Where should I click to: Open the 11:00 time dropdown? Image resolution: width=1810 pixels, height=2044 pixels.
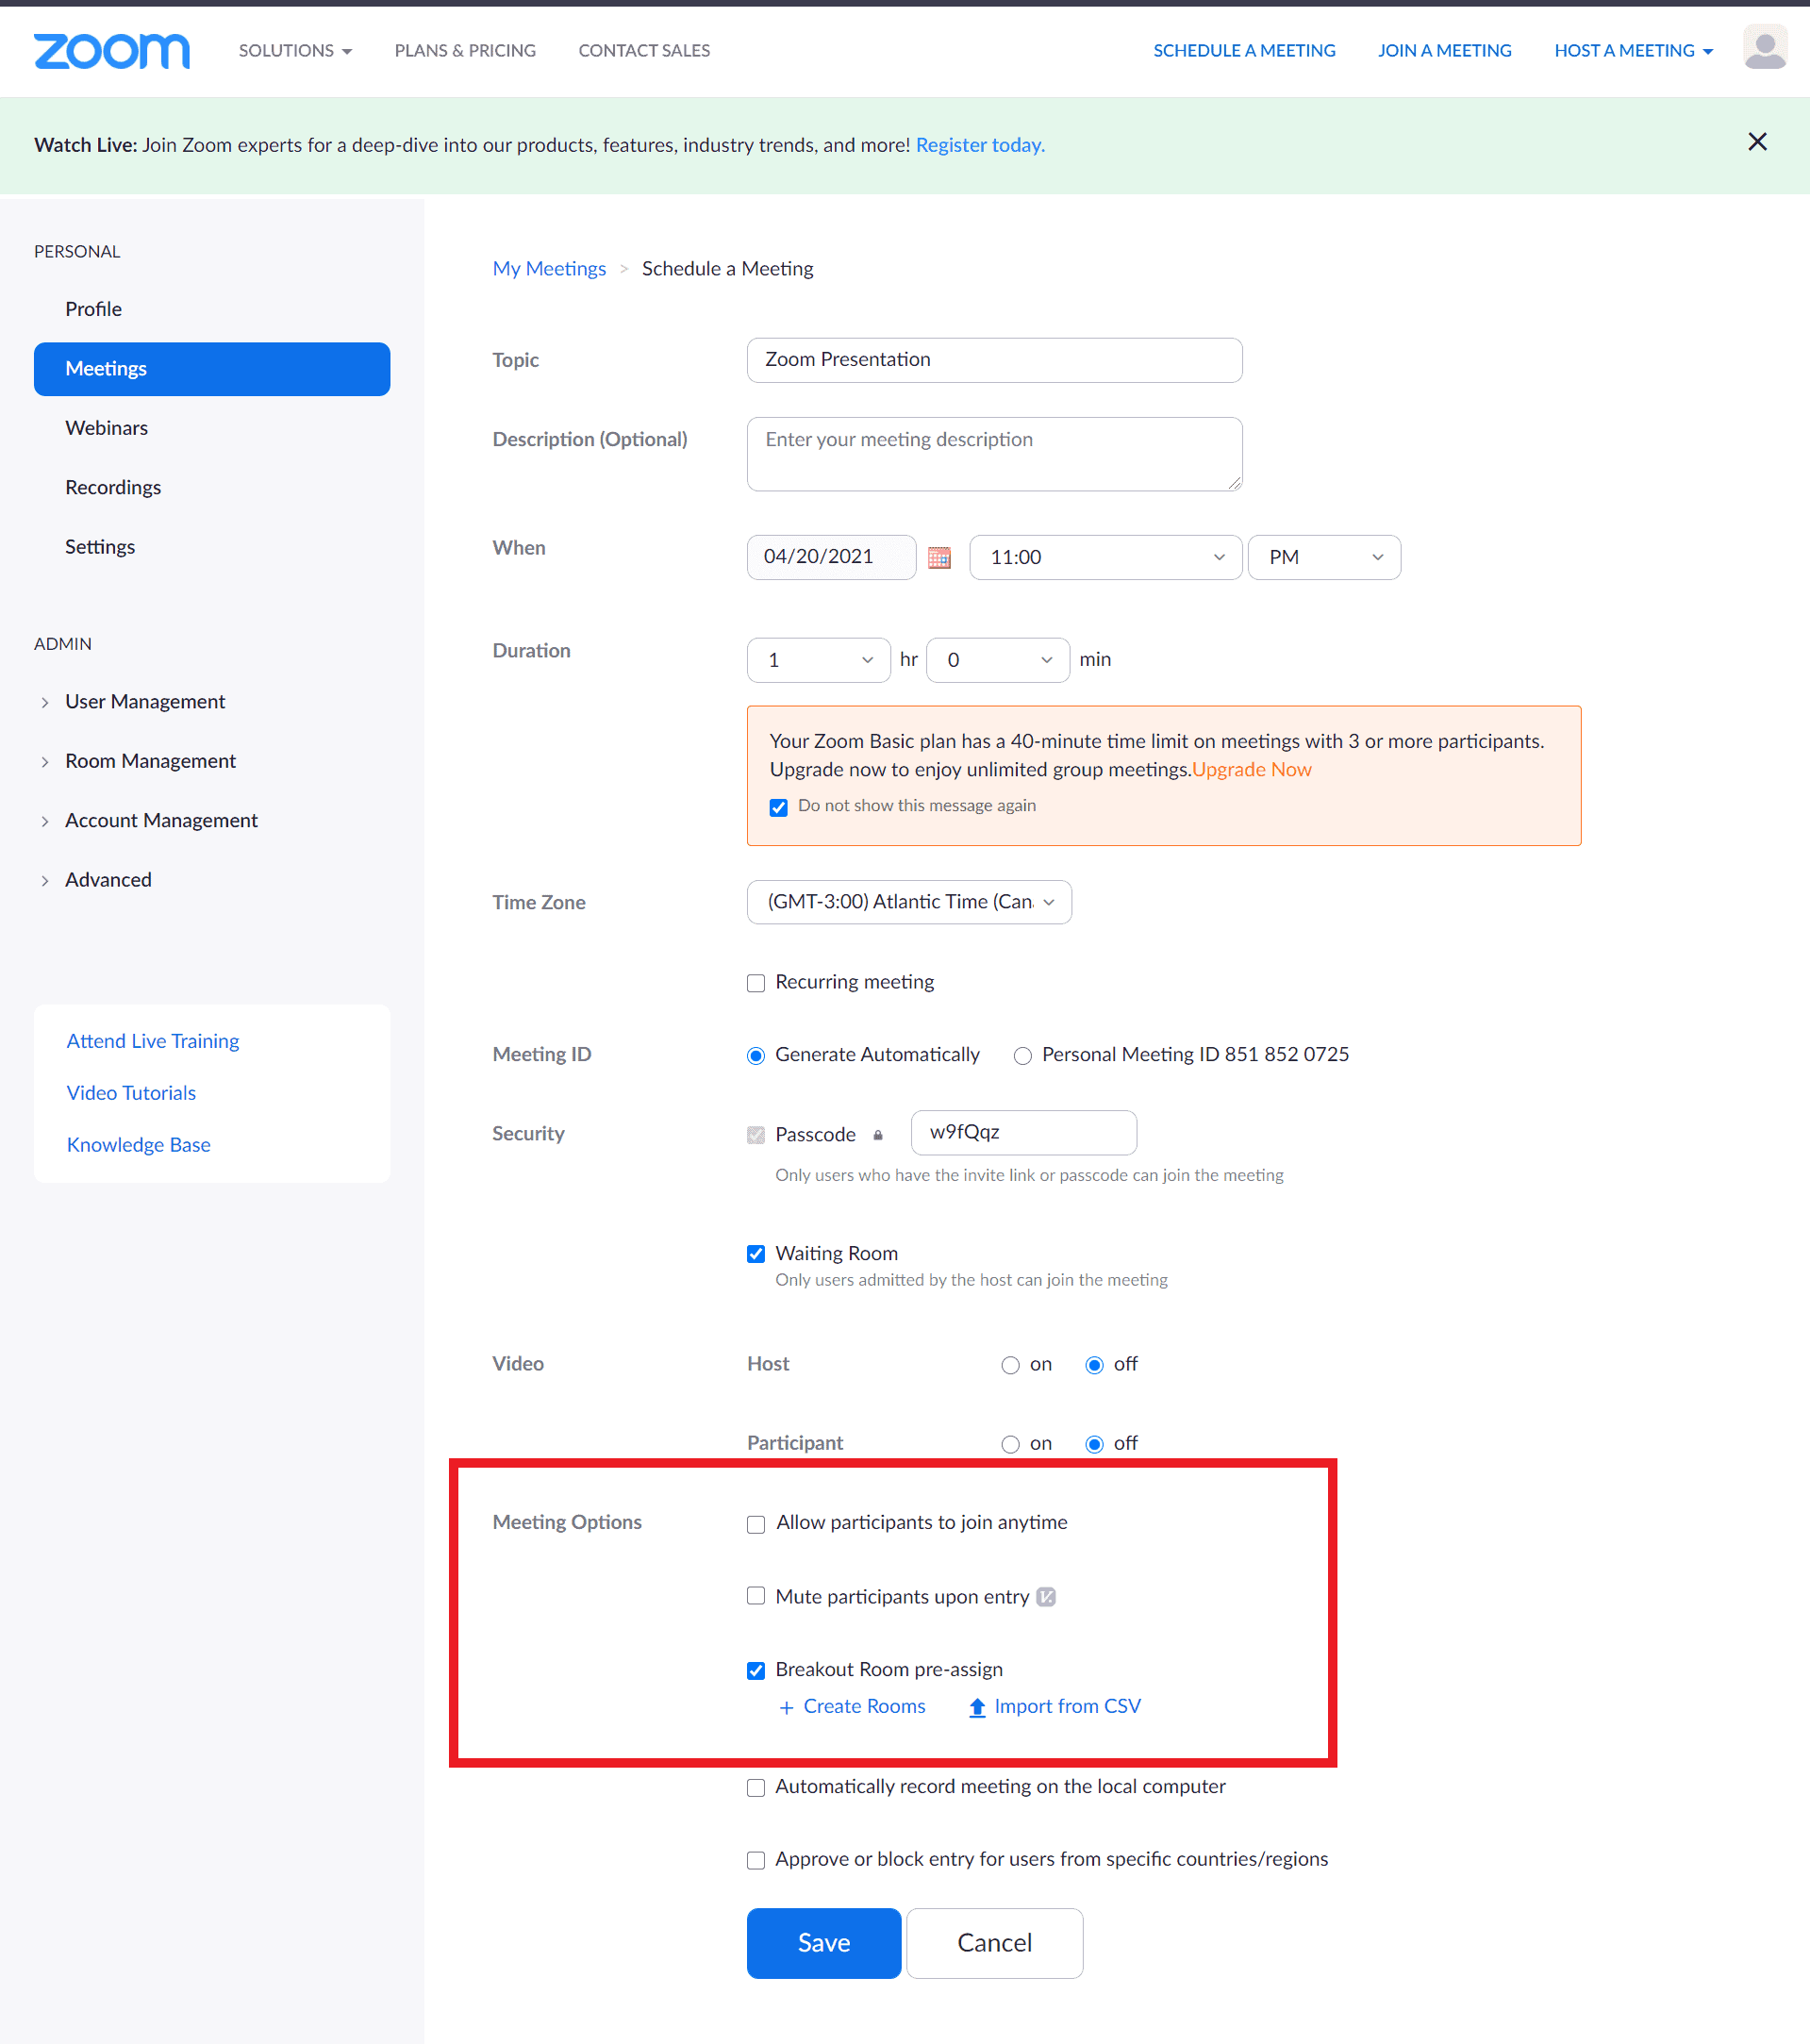point(1105,558)
